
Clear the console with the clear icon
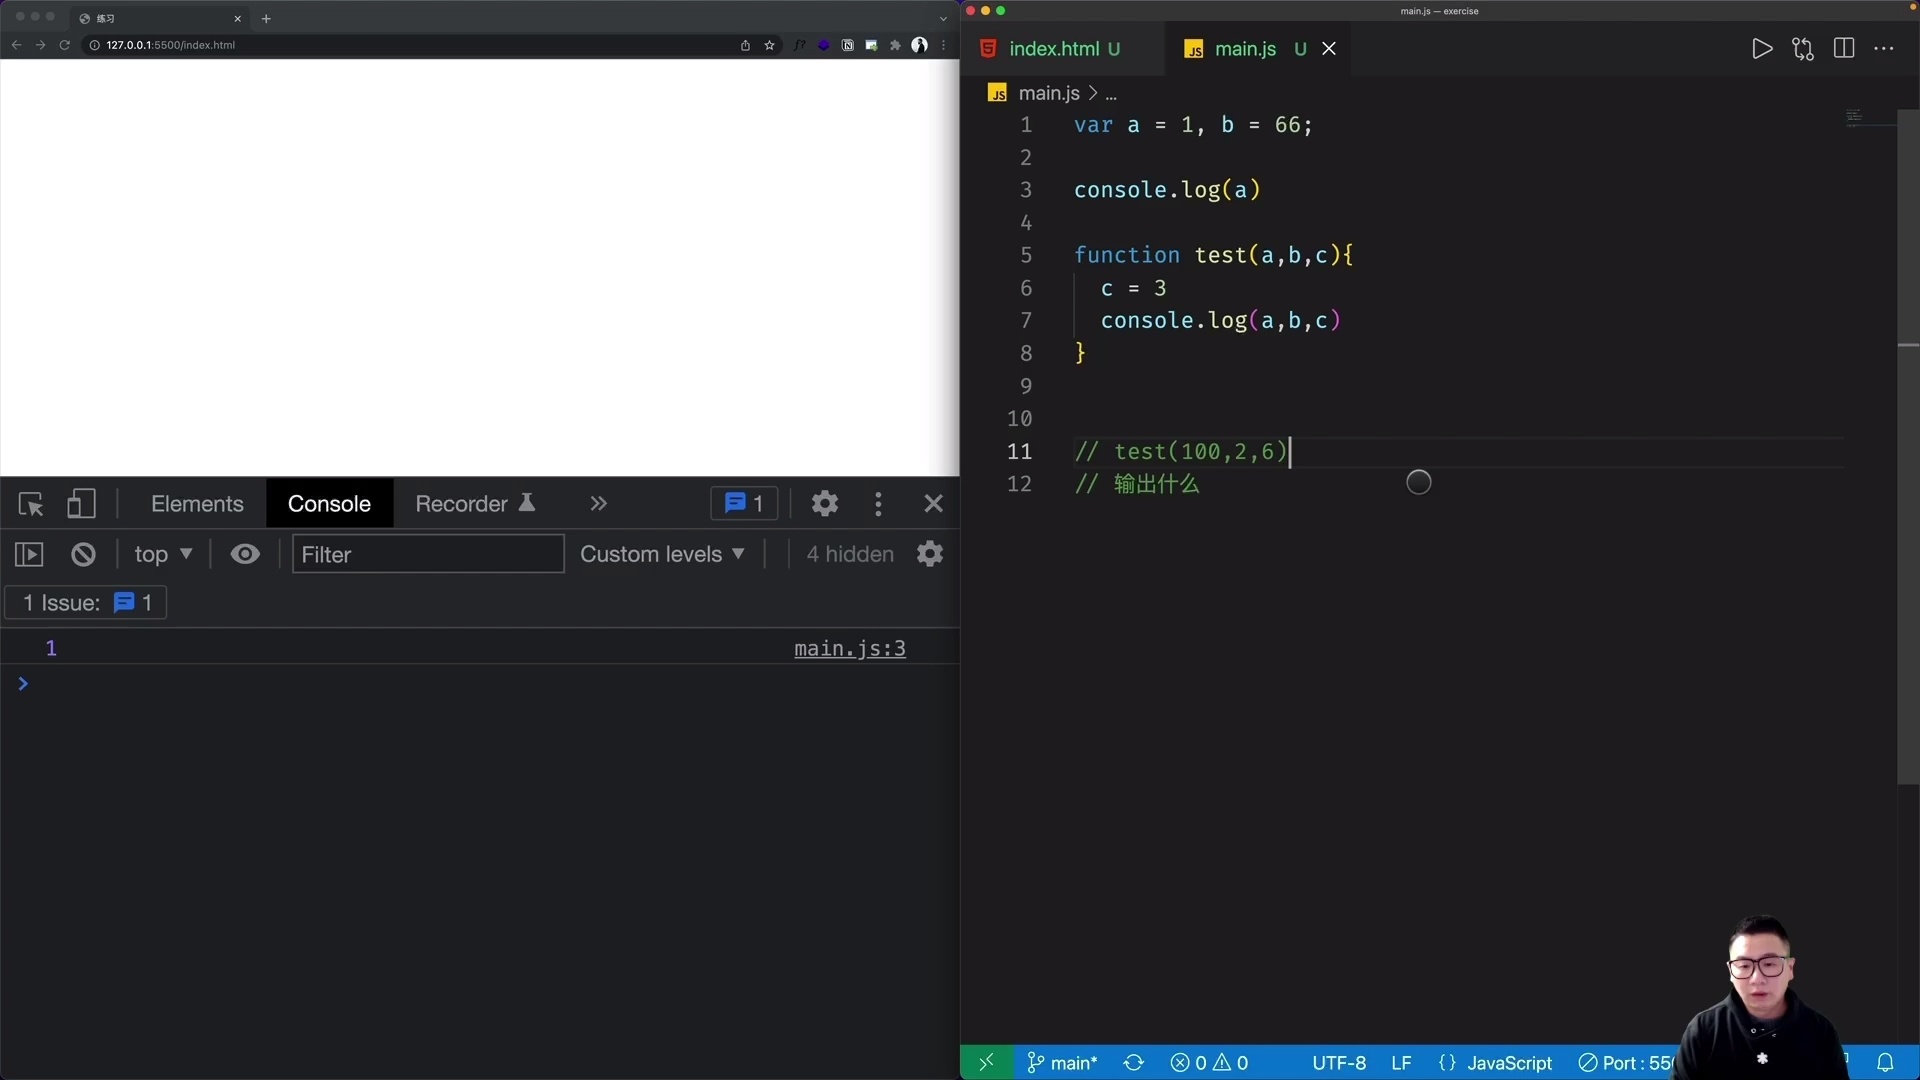pyautogui.click(x=83, y=553)
